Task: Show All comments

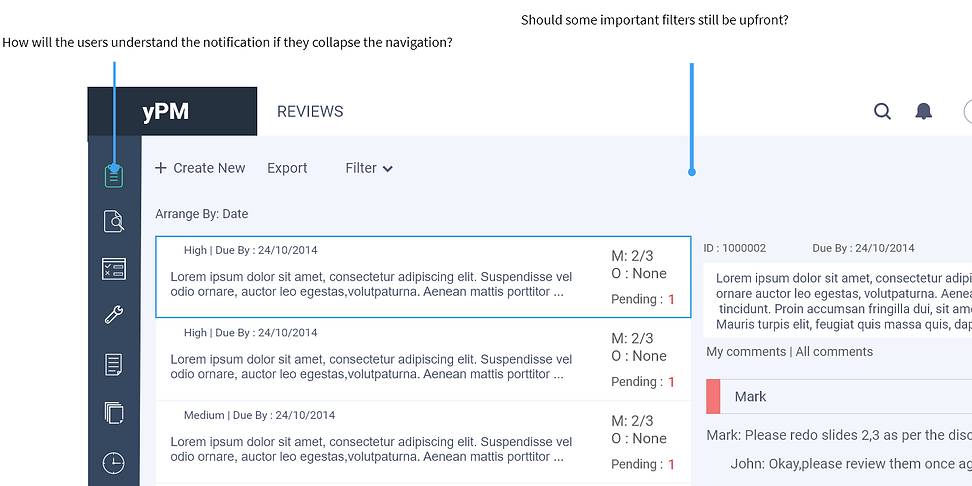Action: (x=834, y=352)
